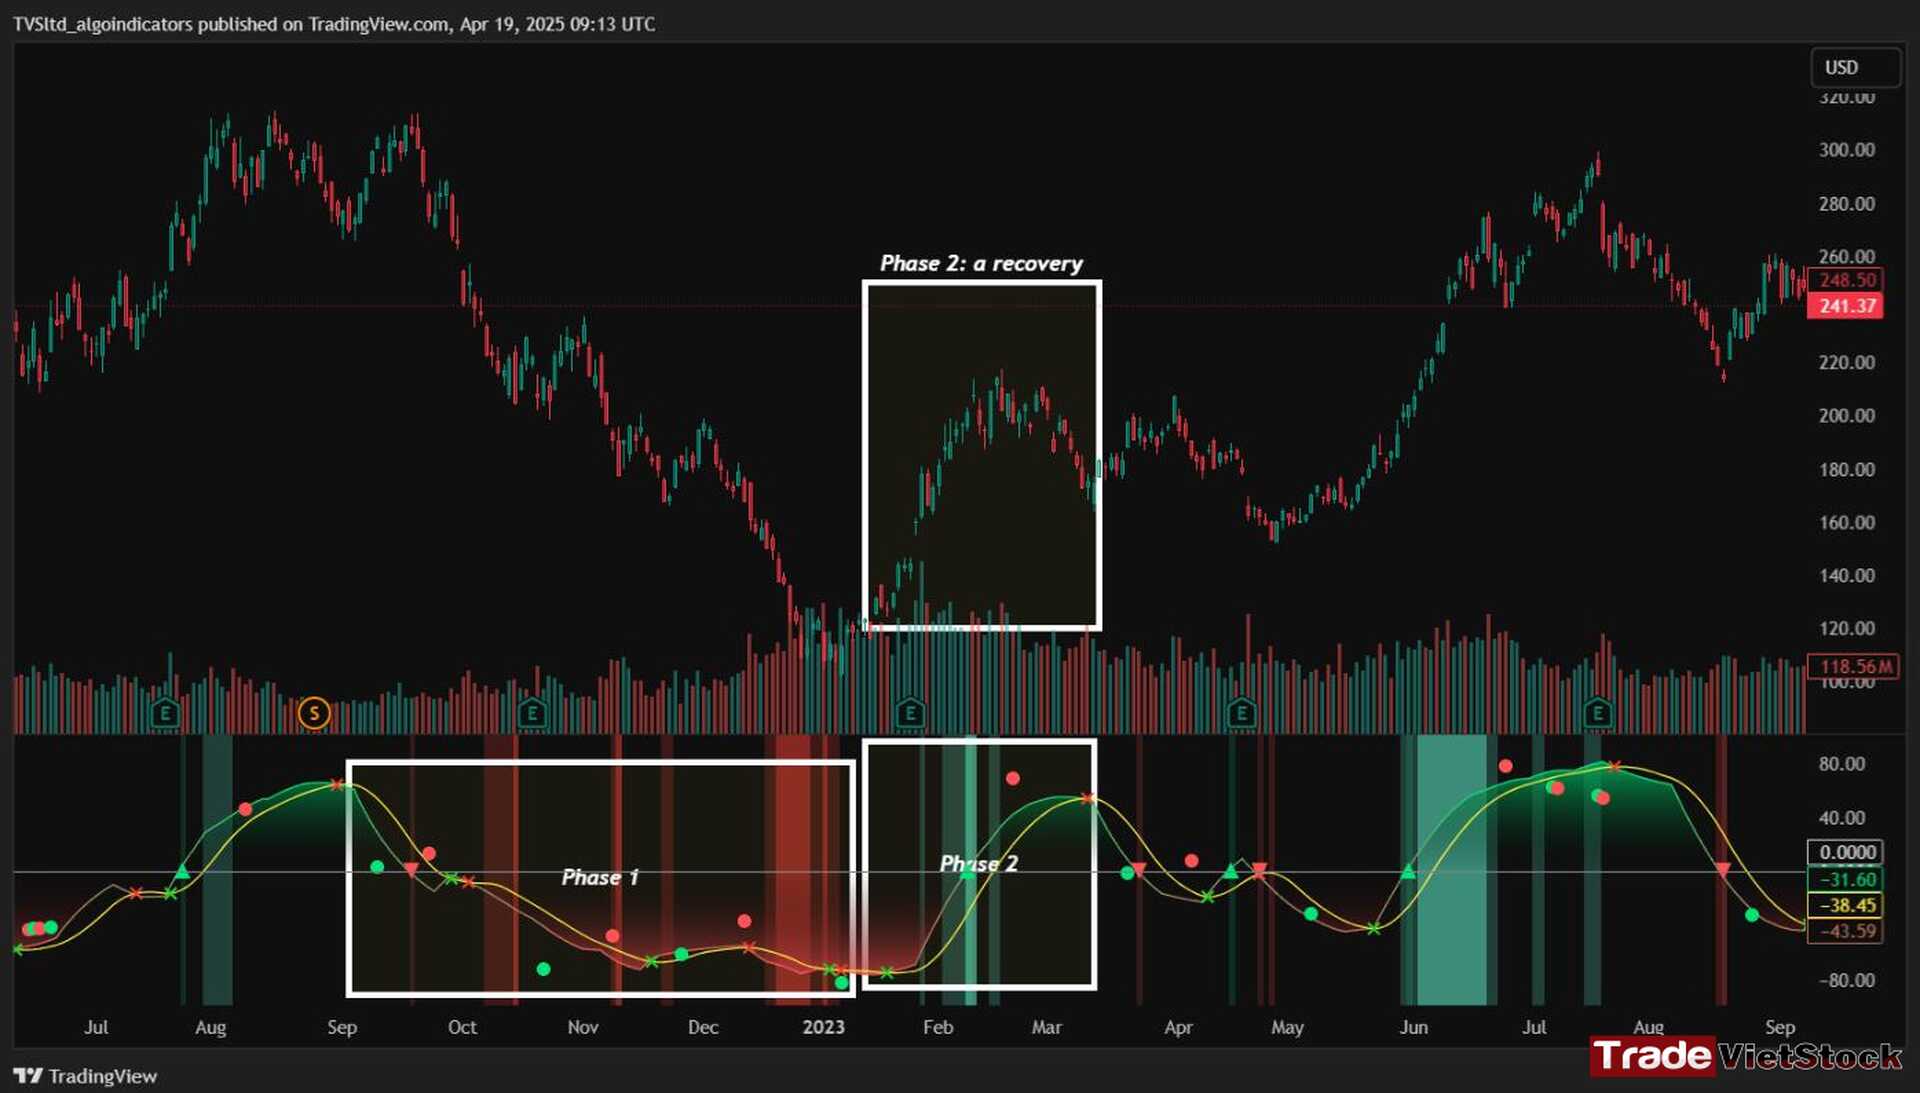Open the earnings E marker in January 2023
1920x1093 pixels.
point(910,713)
